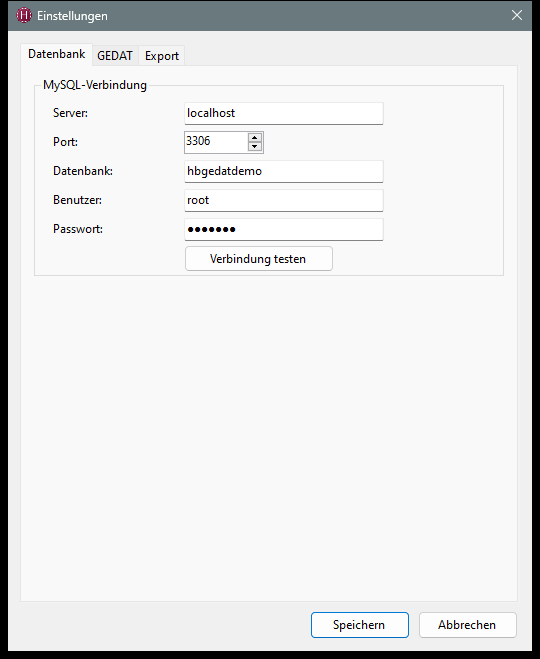Cancel changes with the Abbrechen button
The image size is (540, 659).
click(x=467, y=625)
